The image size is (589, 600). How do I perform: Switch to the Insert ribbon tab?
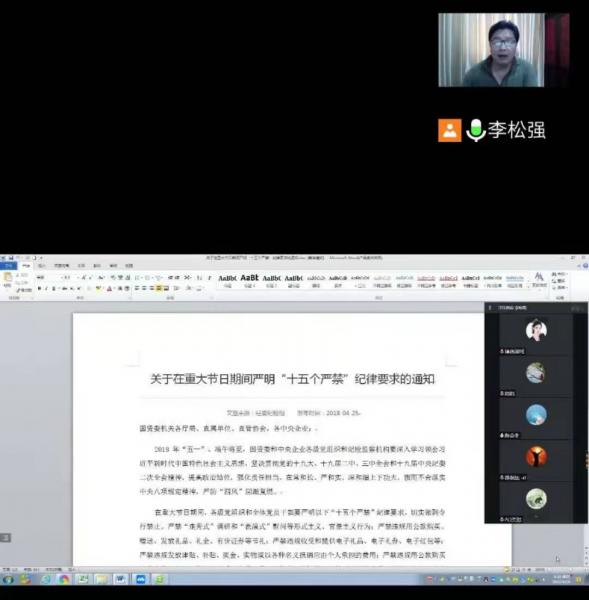tap(42, 266)
